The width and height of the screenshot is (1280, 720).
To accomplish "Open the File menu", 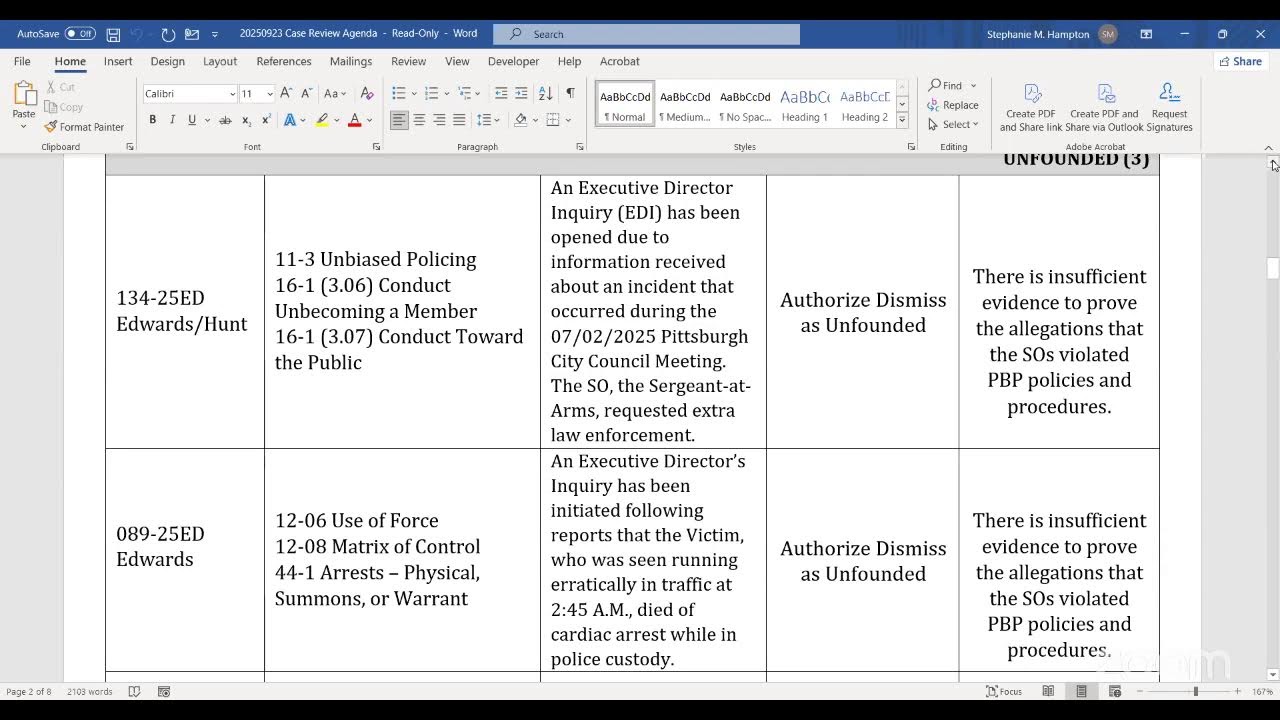I will coord(22,61).
